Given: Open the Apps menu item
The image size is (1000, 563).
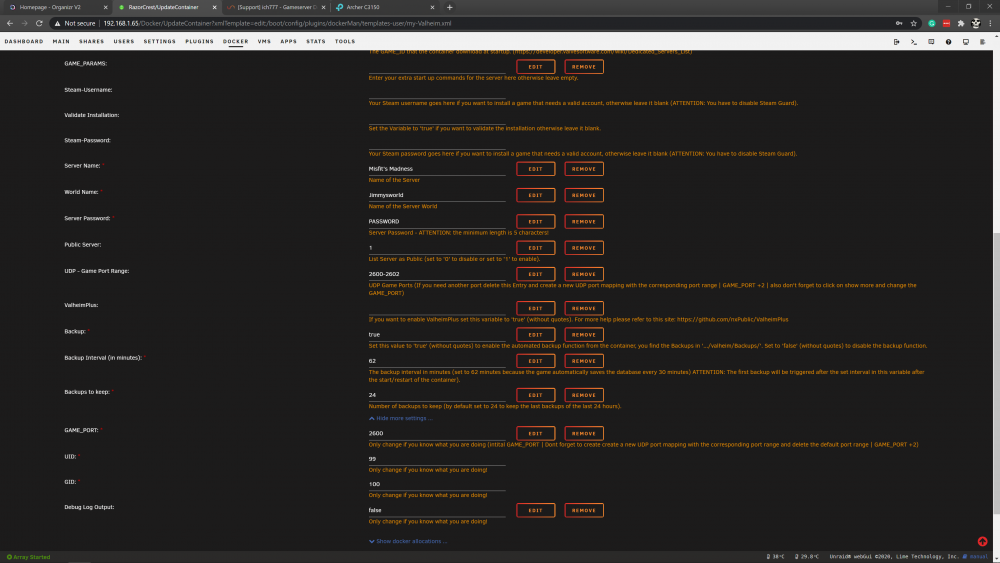Looking at the screenshot, I should [288, 41].
